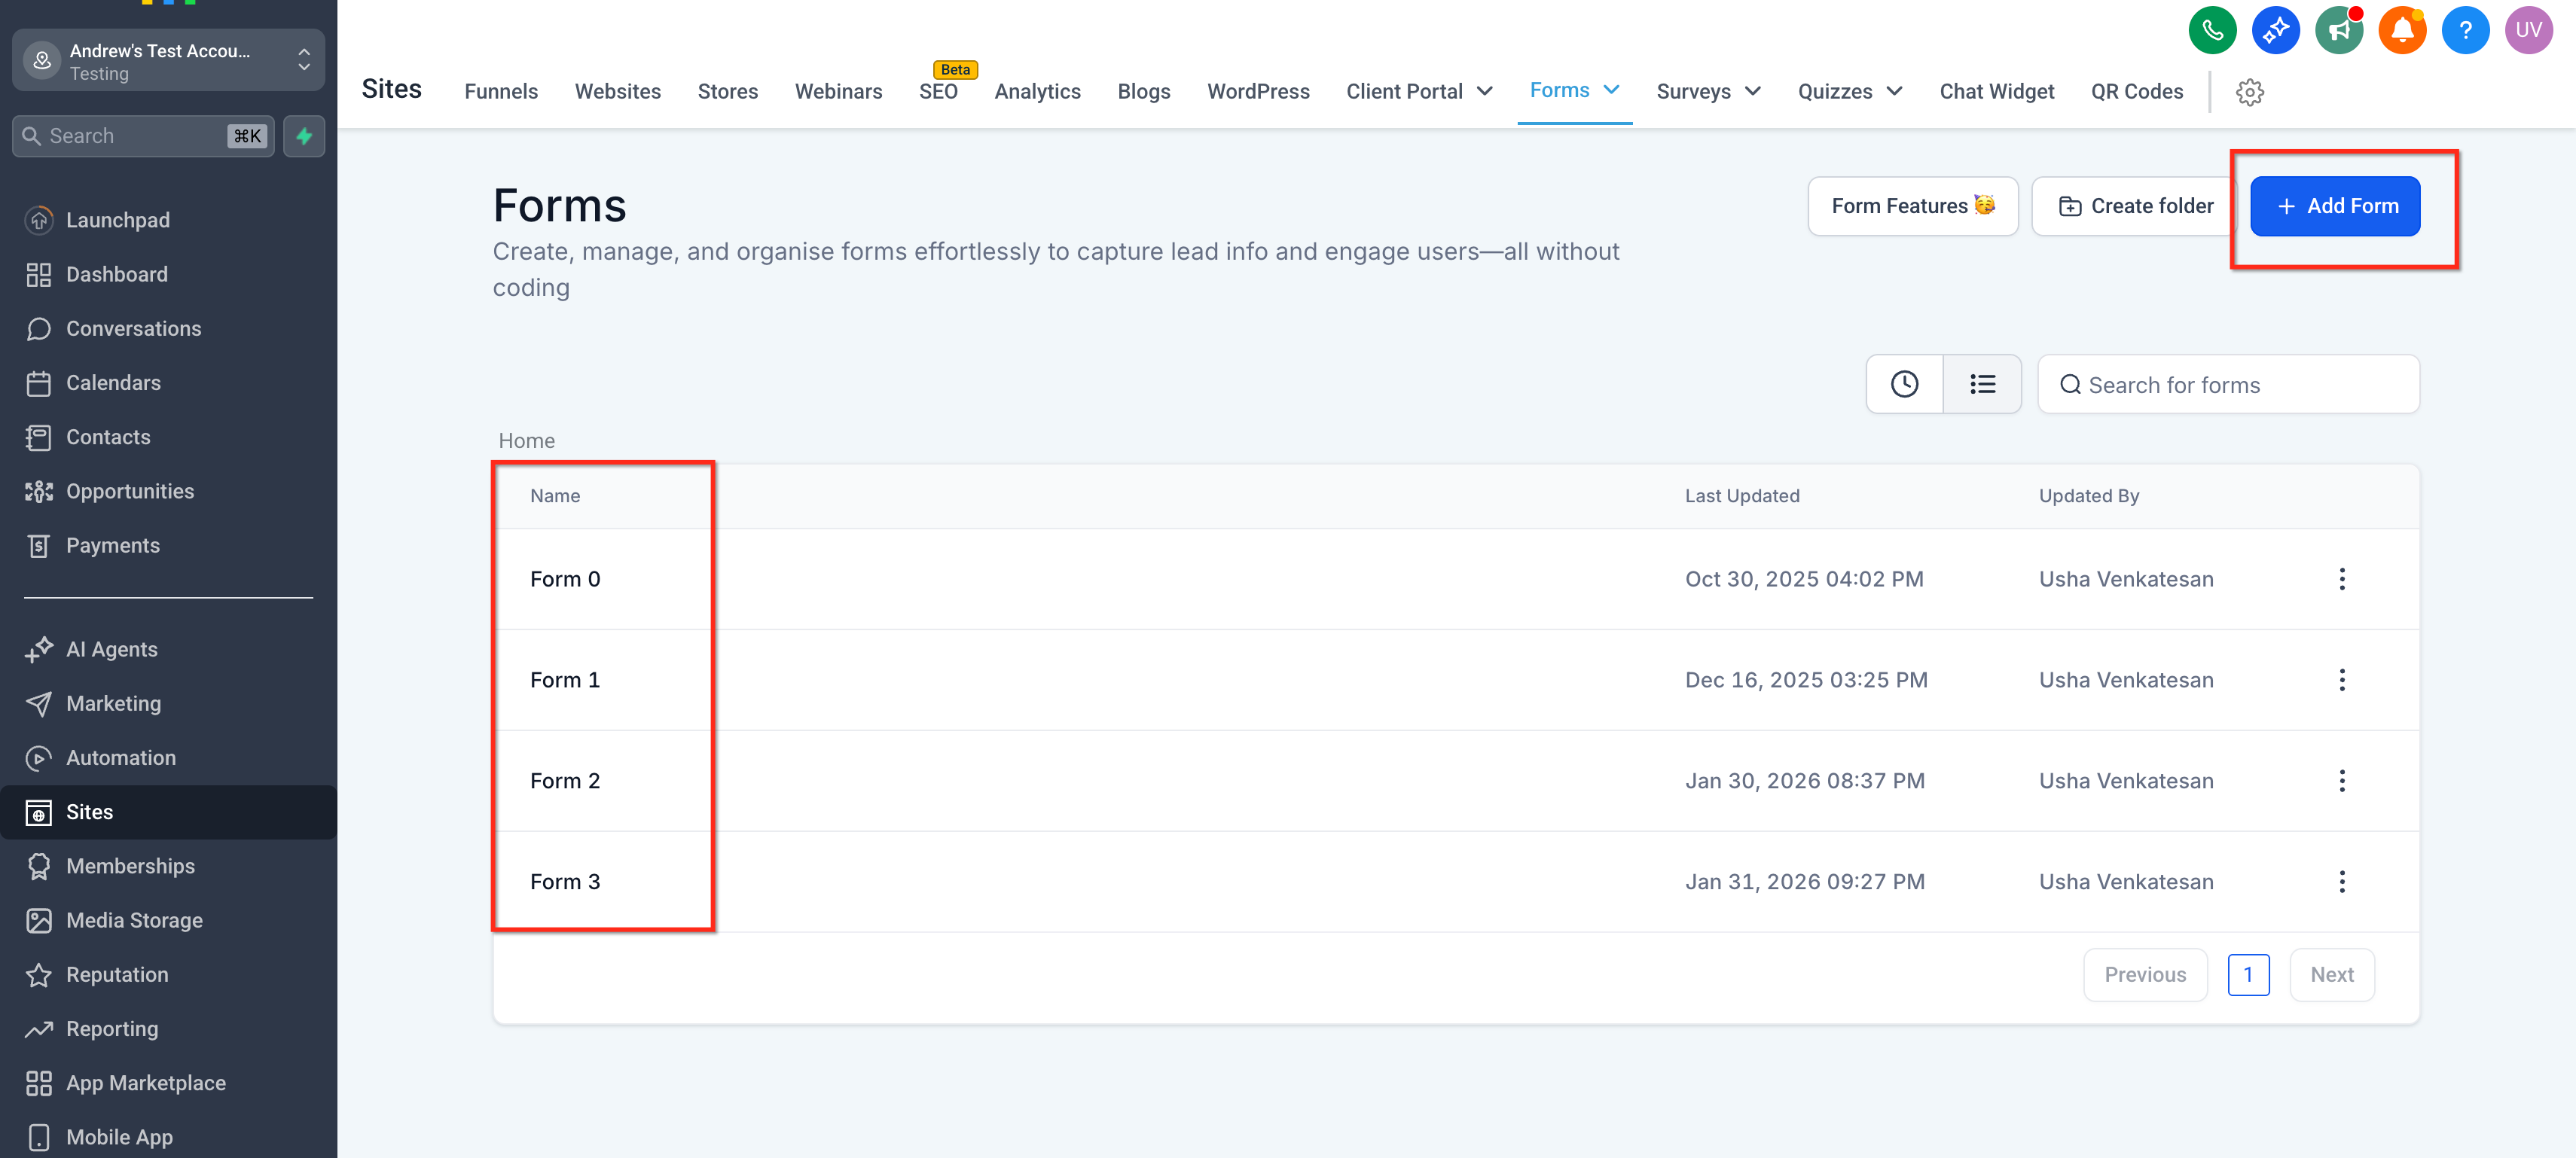
Task: Open Automation in the sidebar
Action: [120, 758]
